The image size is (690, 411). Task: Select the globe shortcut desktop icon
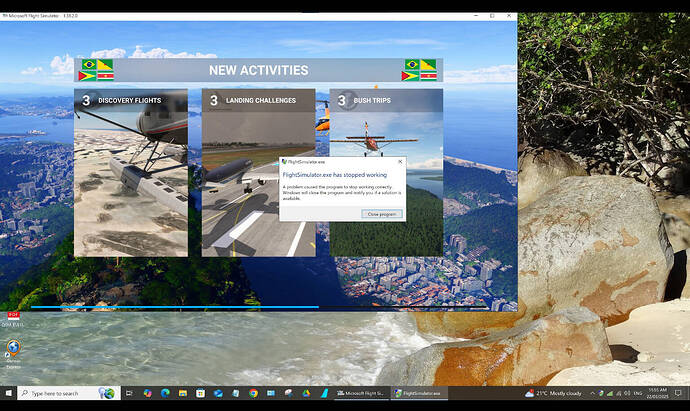13,354
